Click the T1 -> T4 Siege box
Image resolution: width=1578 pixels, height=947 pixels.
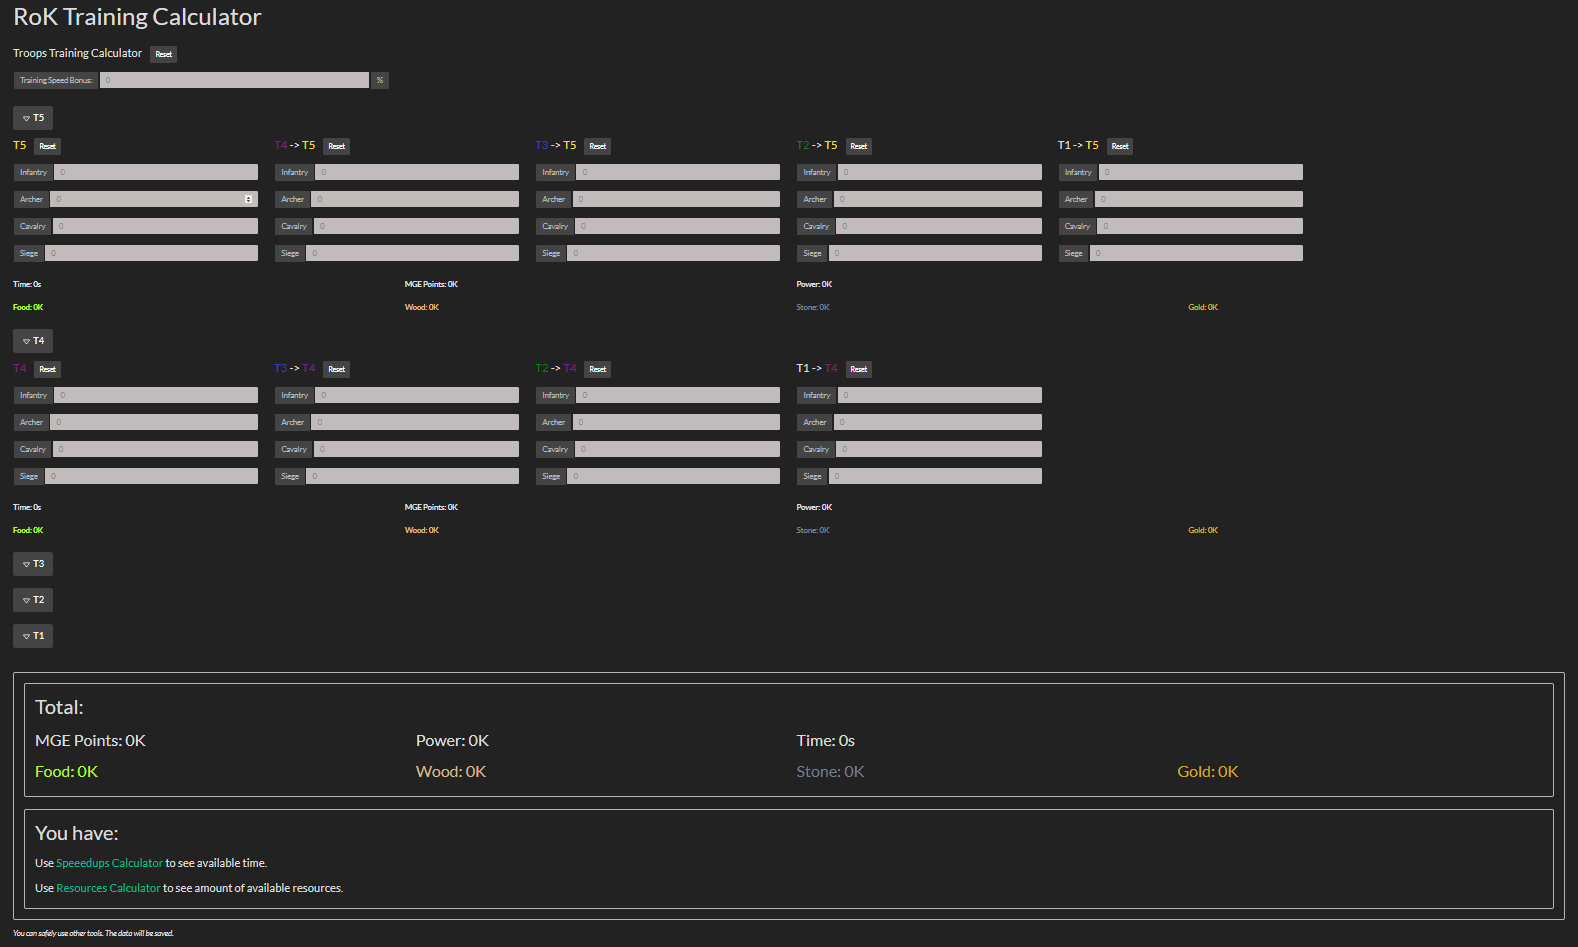[935, 476]
